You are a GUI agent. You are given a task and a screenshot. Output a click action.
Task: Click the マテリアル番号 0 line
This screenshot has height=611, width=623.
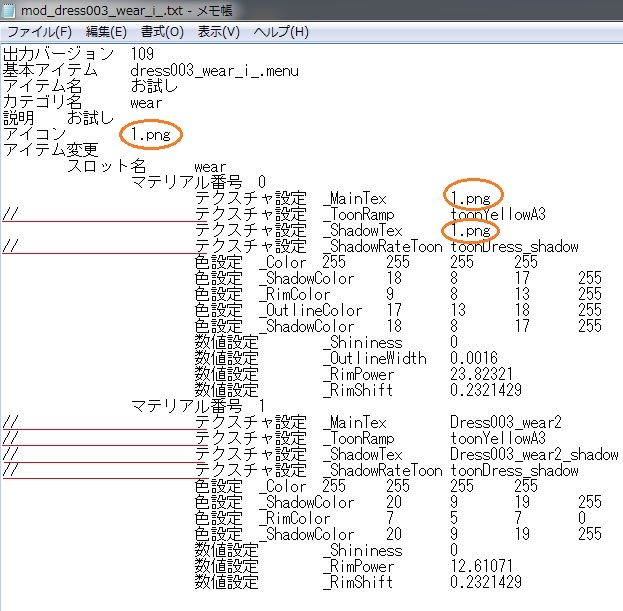(x=198, y=182)
